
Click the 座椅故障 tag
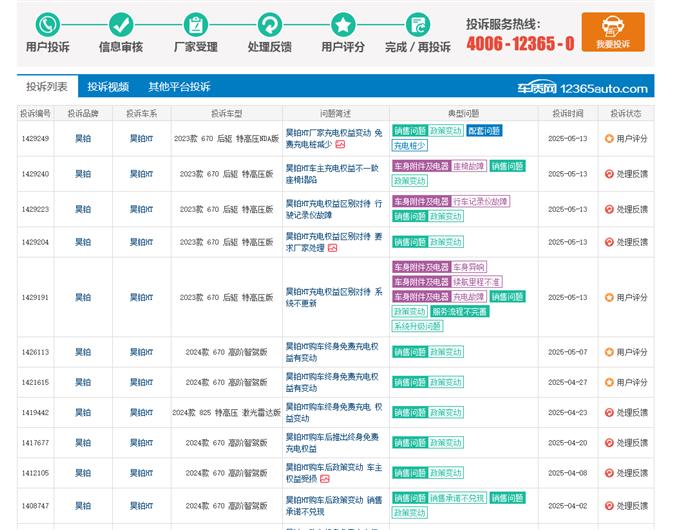(x=469, y=166)
